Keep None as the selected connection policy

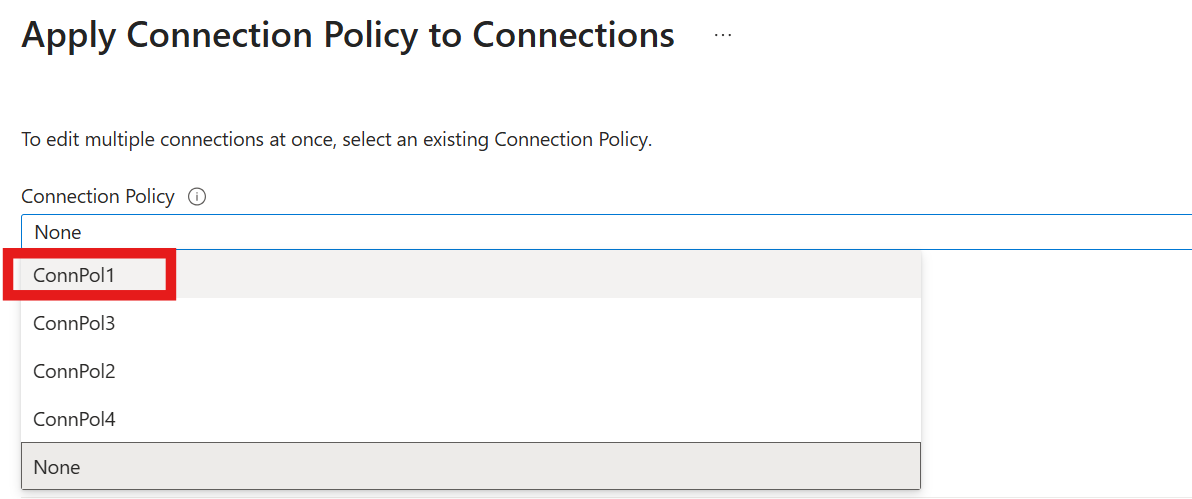pos(471,466)
